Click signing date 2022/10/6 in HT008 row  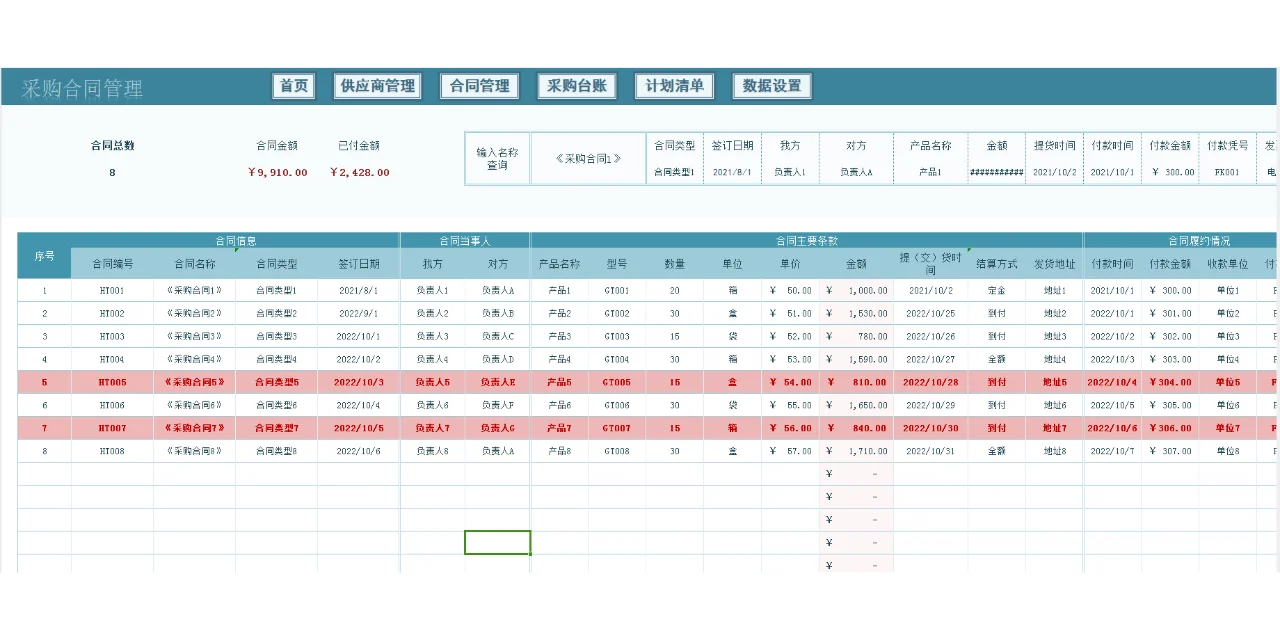(x=358, y=451)
